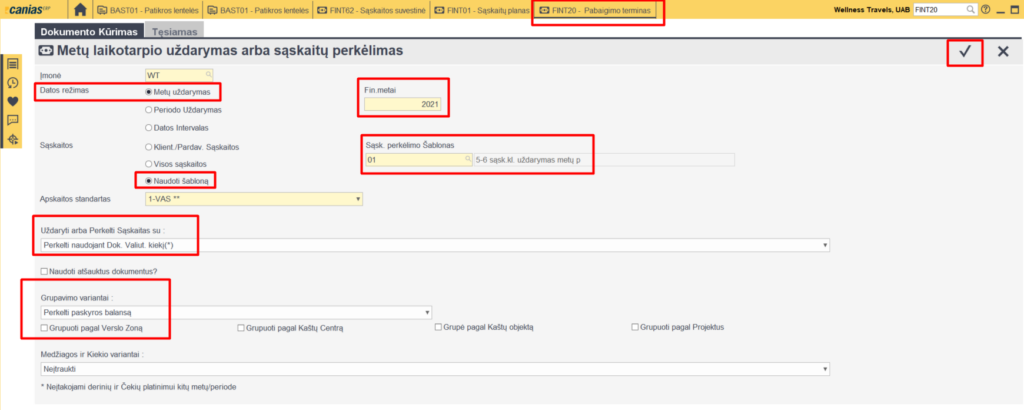Viewport: 1024px width, 410px height.
Task: Expand Medžiagos ir Kiekio variantai dropdown
Action: [824, 369]
